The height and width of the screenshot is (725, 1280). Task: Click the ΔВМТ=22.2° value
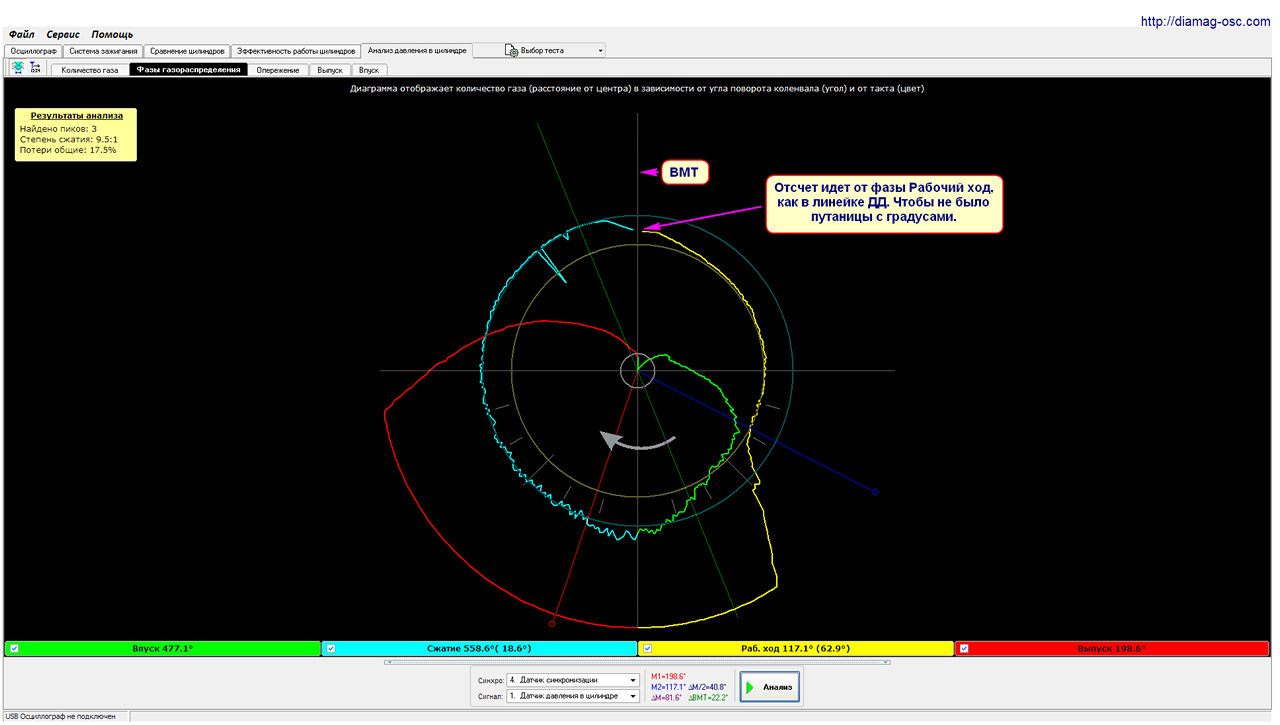709,697
